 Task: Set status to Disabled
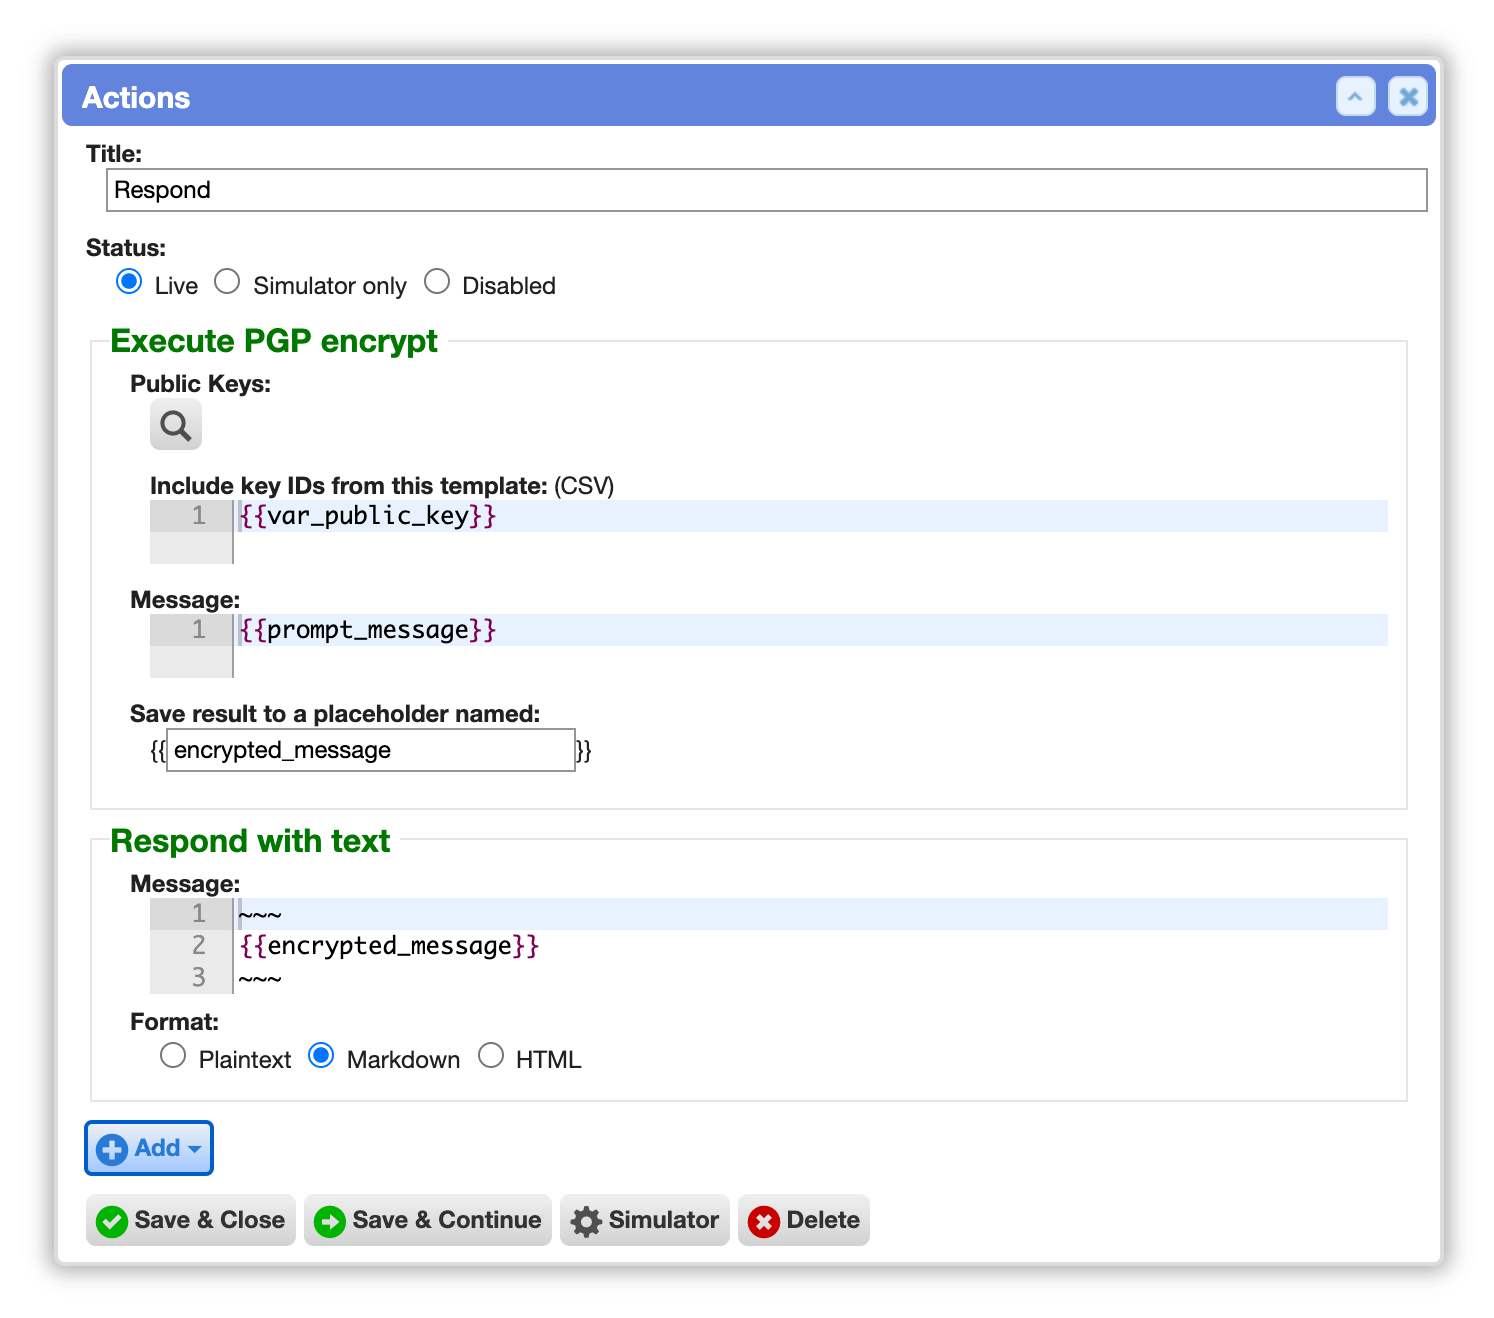[x=437, y=282]
